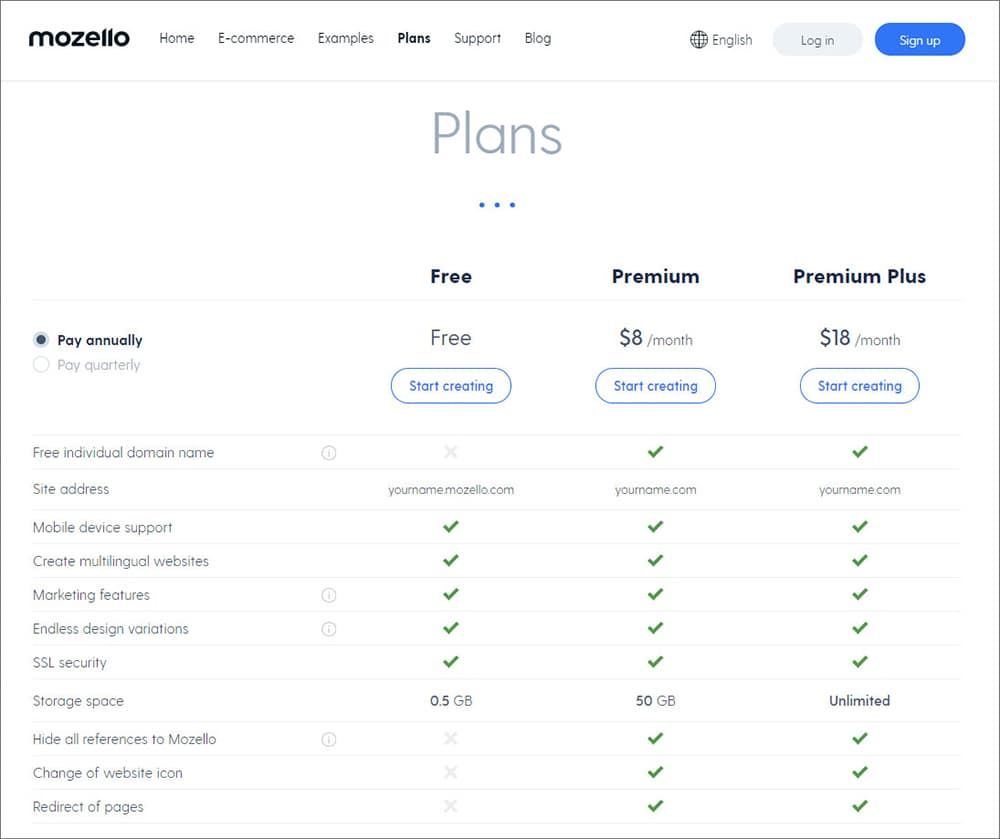The image size is (1000, 839).
Task: Open info icon for Hide all references to Mozello
Action: pyautogui.click(x=328, y=739)
